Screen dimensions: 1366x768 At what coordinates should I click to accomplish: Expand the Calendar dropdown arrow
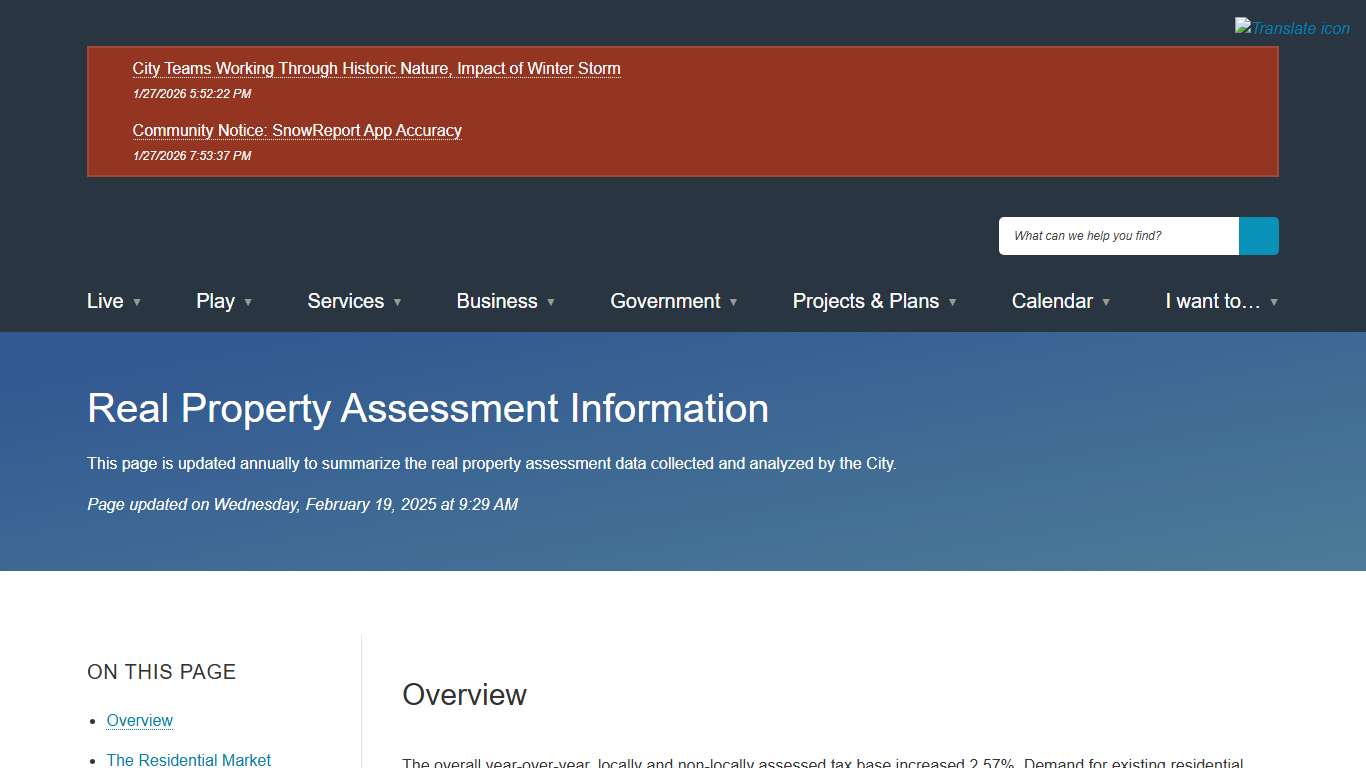click(x=1107, y=302)
